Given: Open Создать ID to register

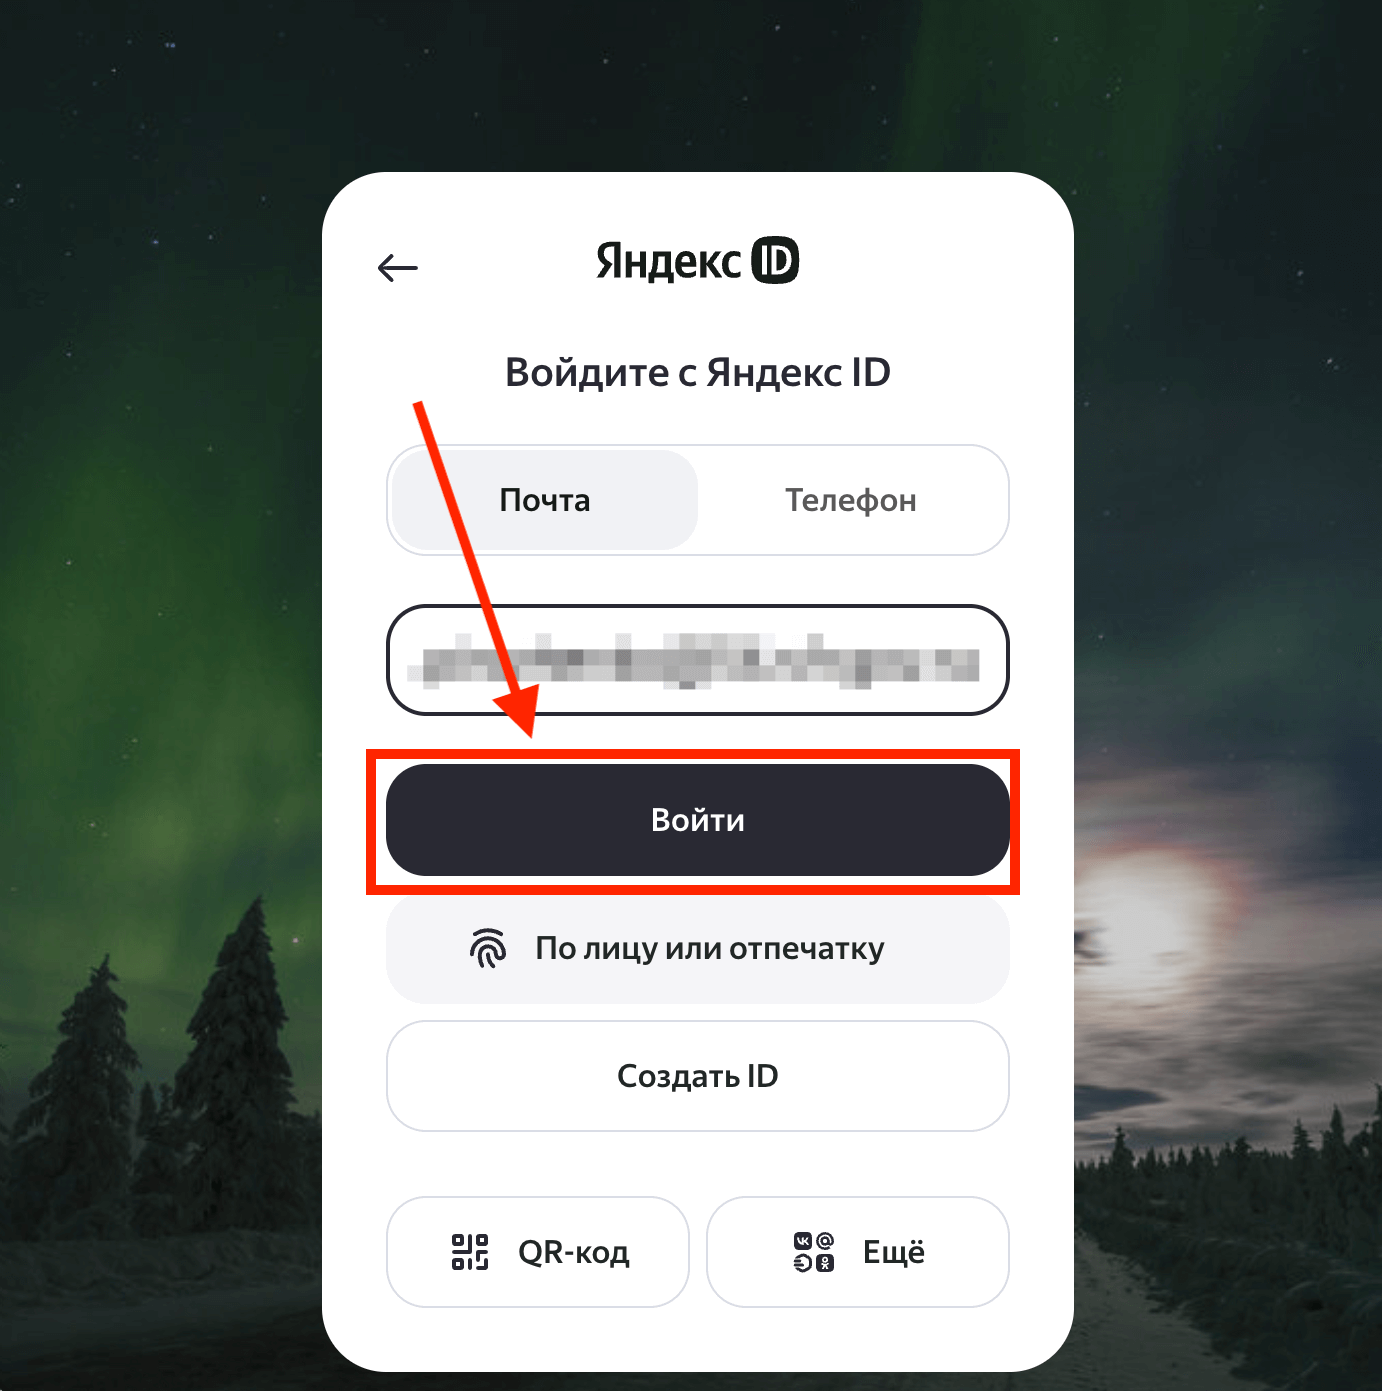Looking at the screenshot, I should pyautogui.click(x=698, y=1076).
